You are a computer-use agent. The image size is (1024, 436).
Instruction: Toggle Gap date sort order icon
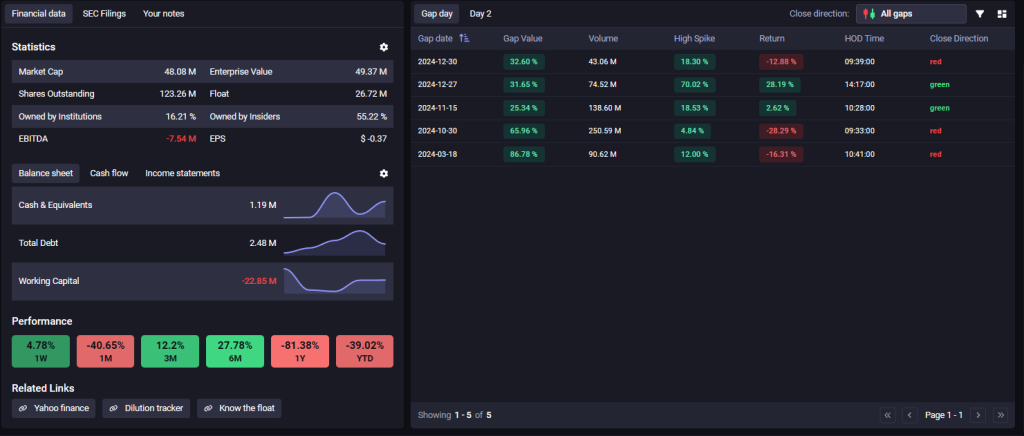(464, 39)
